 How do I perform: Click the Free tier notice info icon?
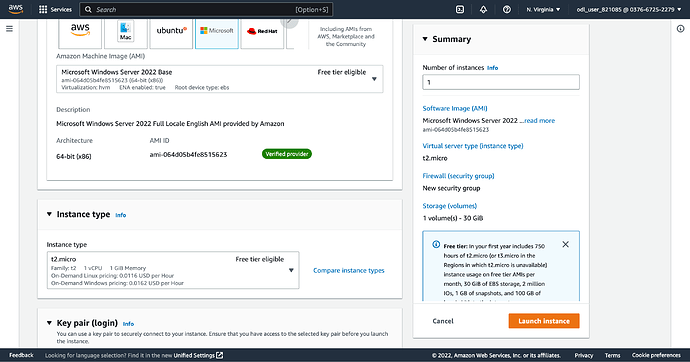[x=436, y=244]
